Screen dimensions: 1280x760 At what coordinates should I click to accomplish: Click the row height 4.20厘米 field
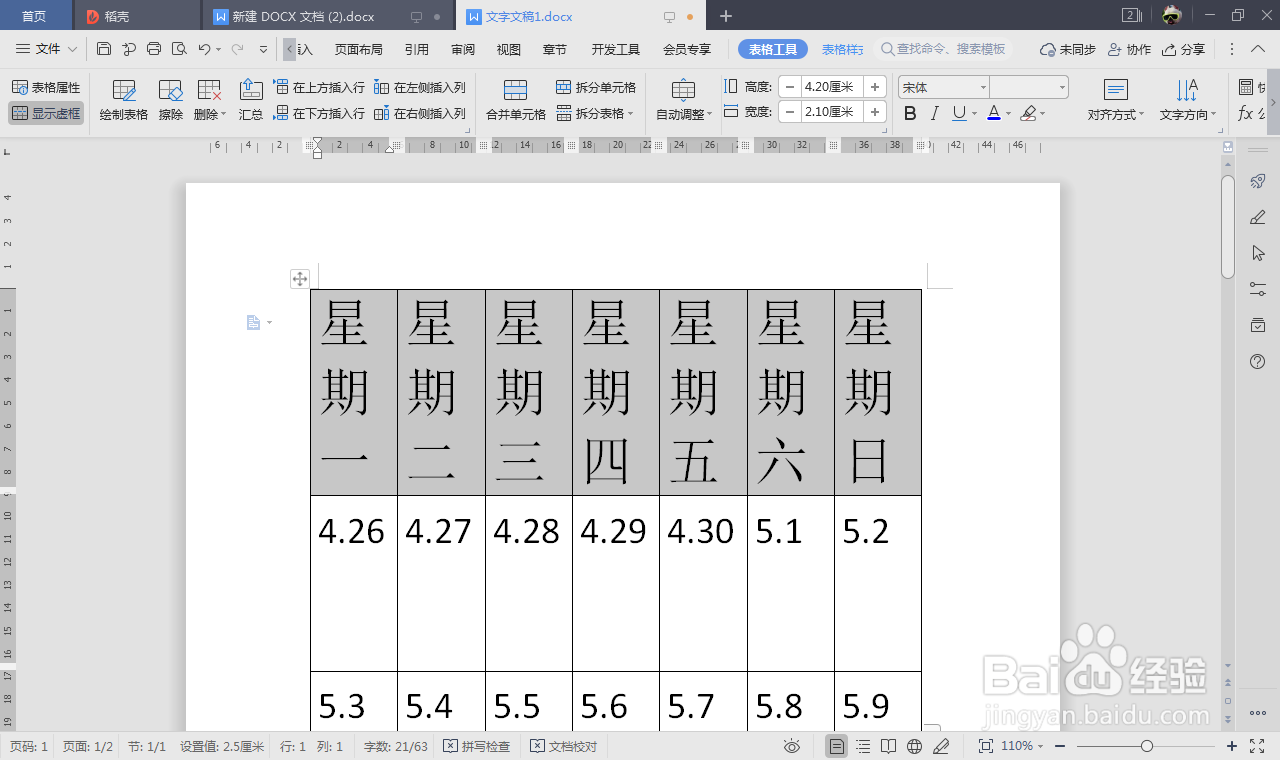click(x=832, y=87)
